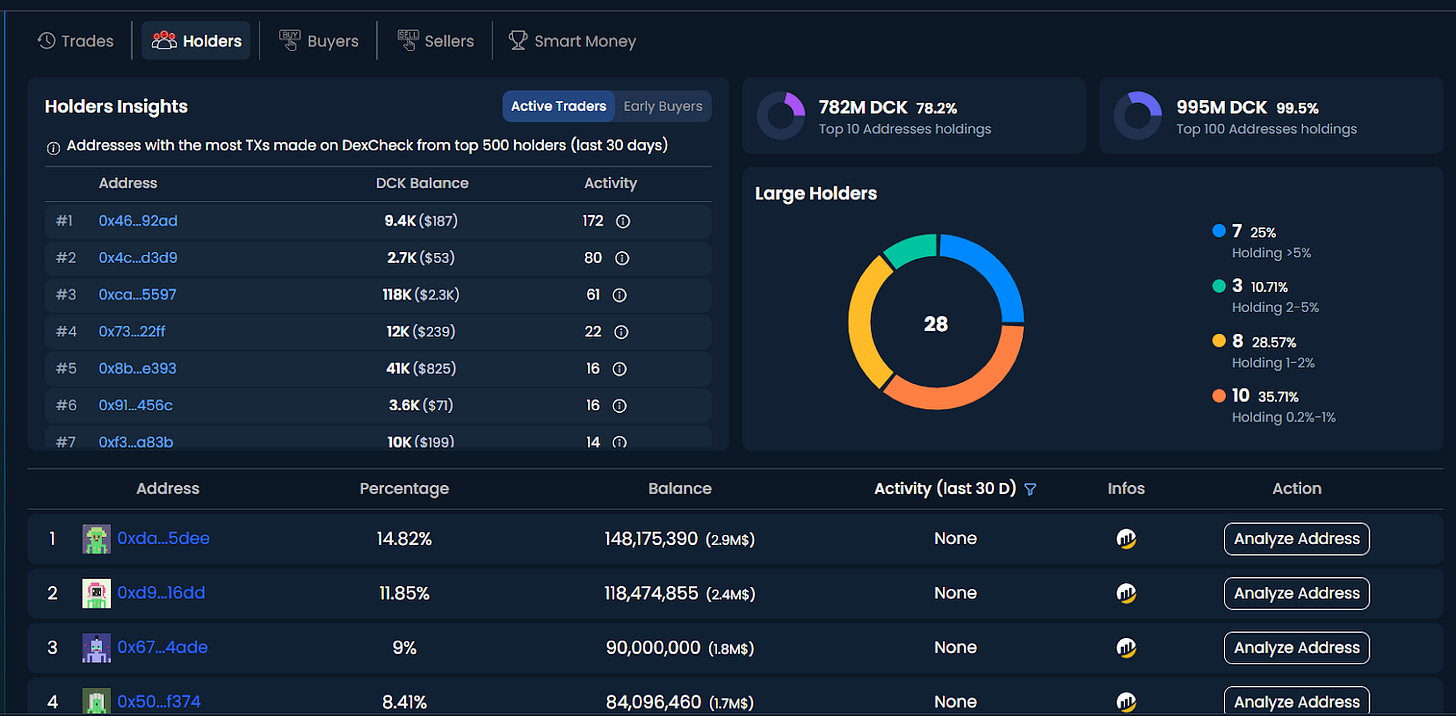Go to the Smart Money tab
Screen dimensions: 1456x716
572,41
